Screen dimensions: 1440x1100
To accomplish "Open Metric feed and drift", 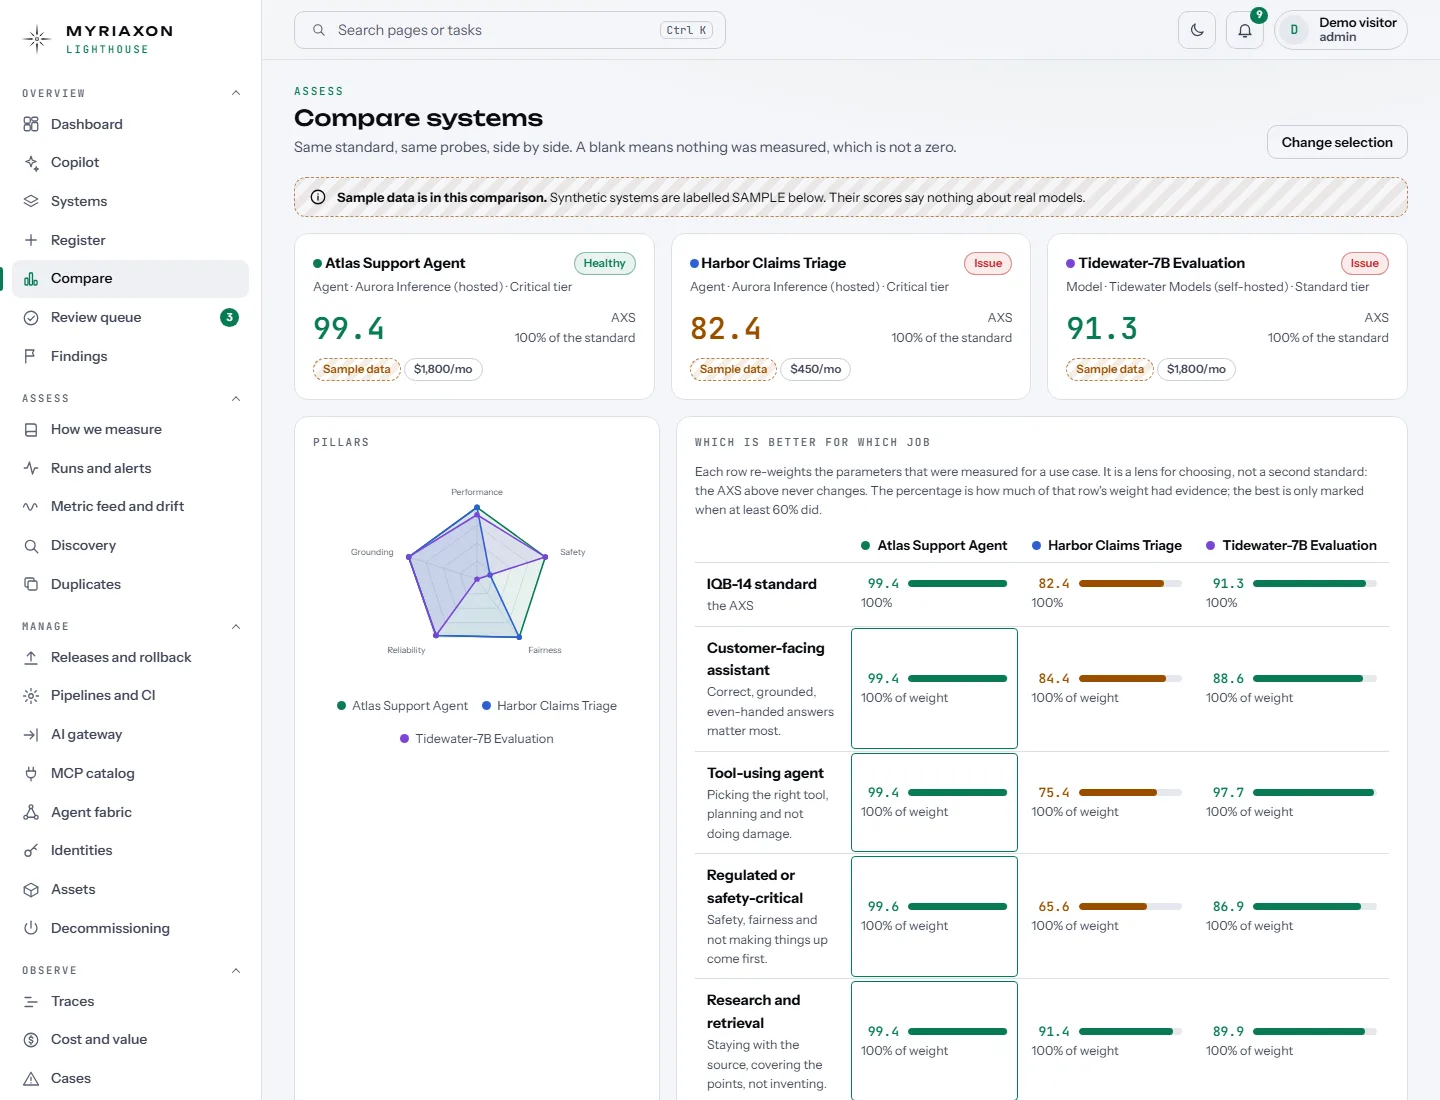I will click(130, 507).
